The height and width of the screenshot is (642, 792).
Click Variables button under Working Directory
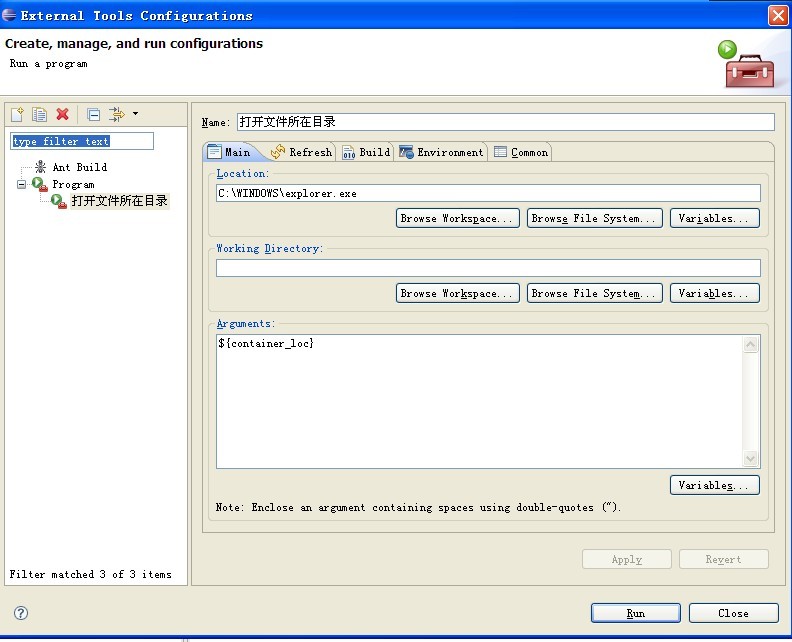coord(715,293)
